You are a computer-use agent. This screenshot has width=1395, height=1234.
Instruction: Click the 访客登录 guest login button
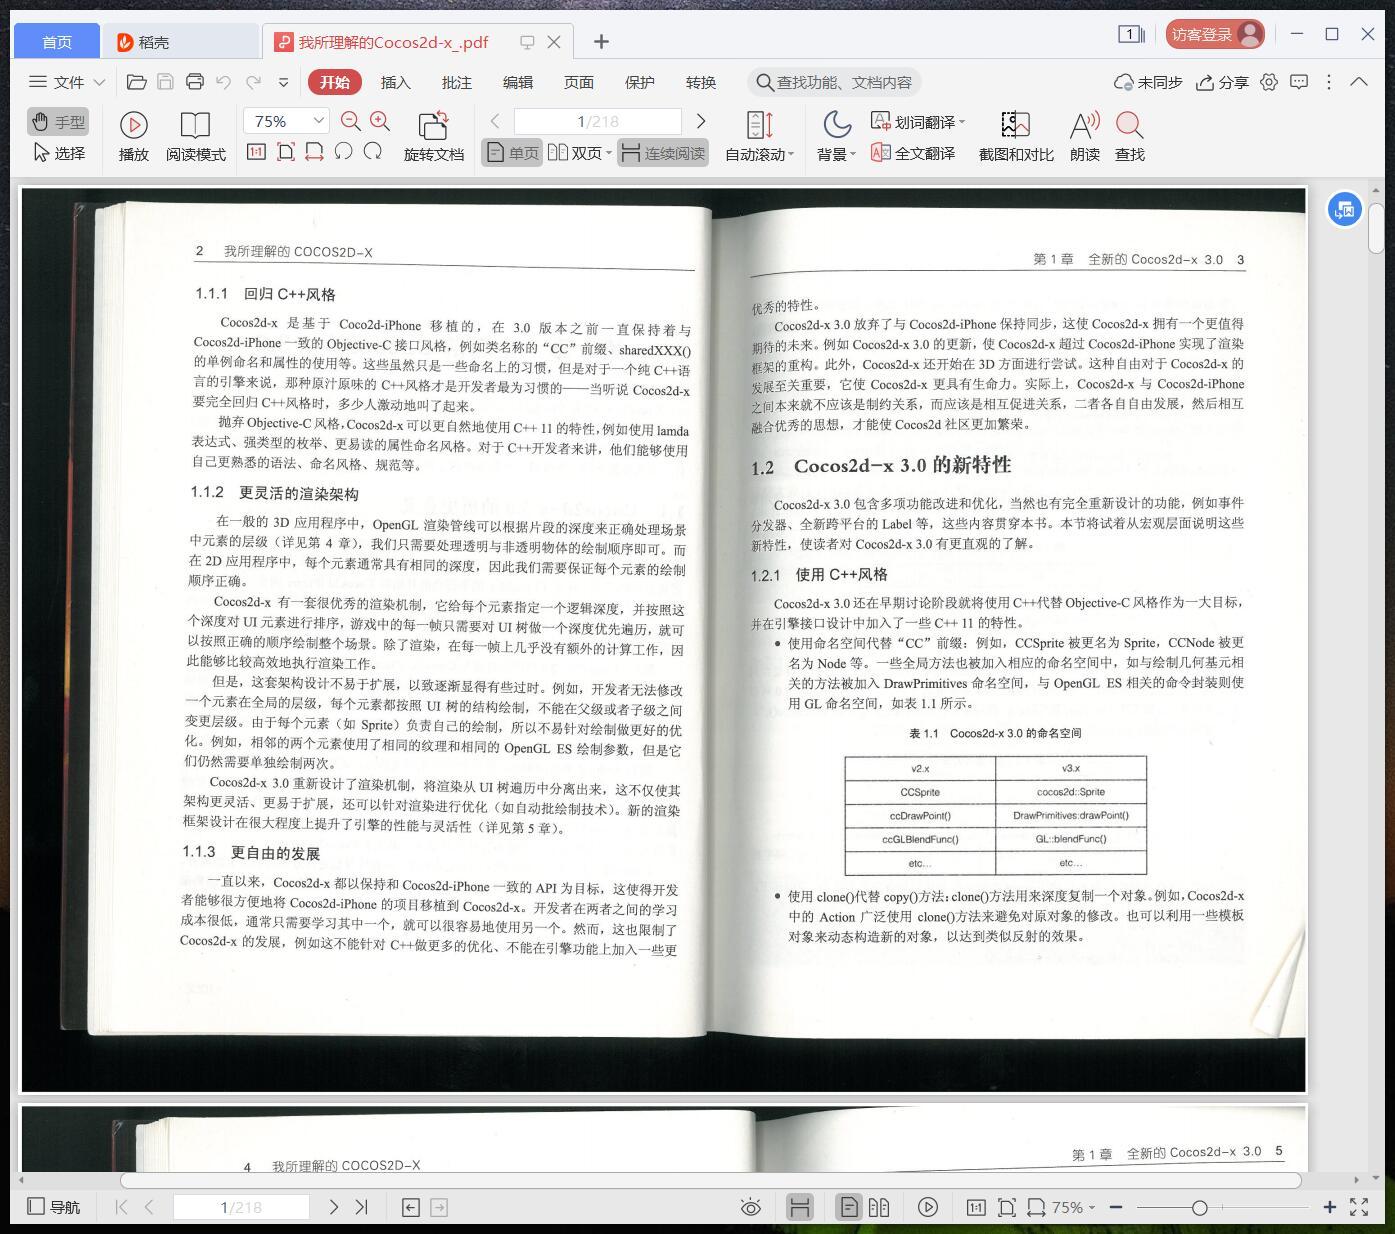point(1214,34)
